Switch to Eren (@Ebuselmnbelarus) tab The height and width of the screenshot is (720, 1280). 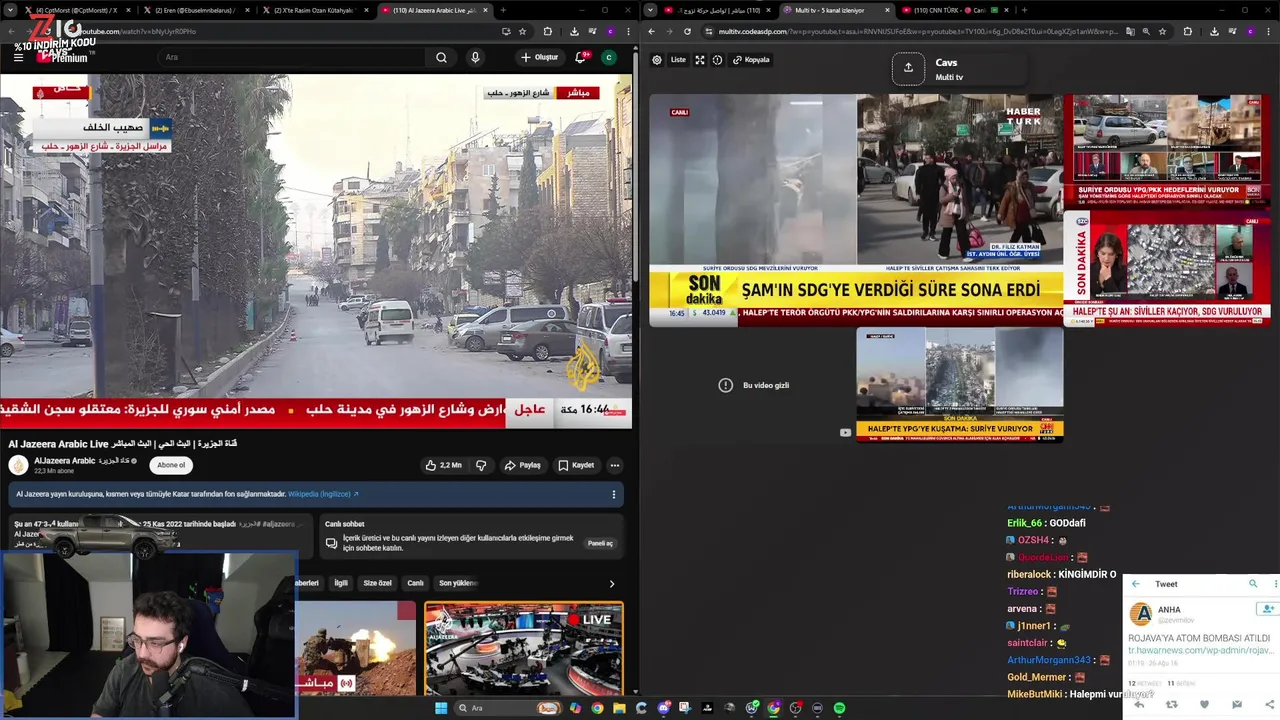pos(195,10)
